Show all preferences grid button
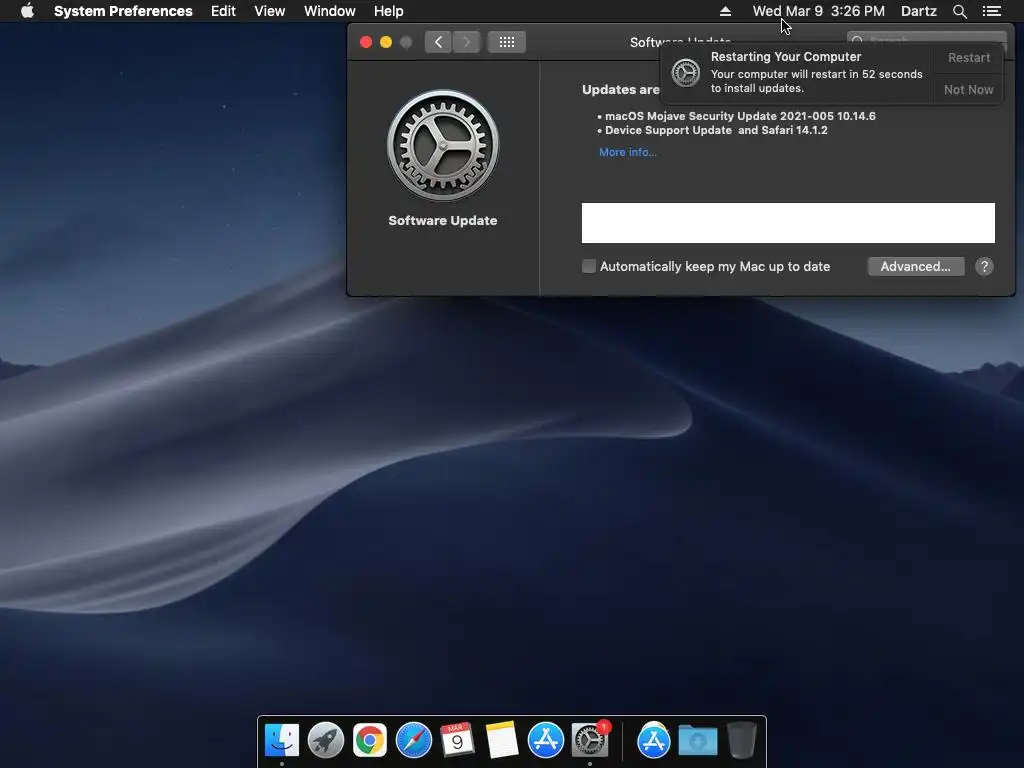1024x768 pixels. (507, 42)
